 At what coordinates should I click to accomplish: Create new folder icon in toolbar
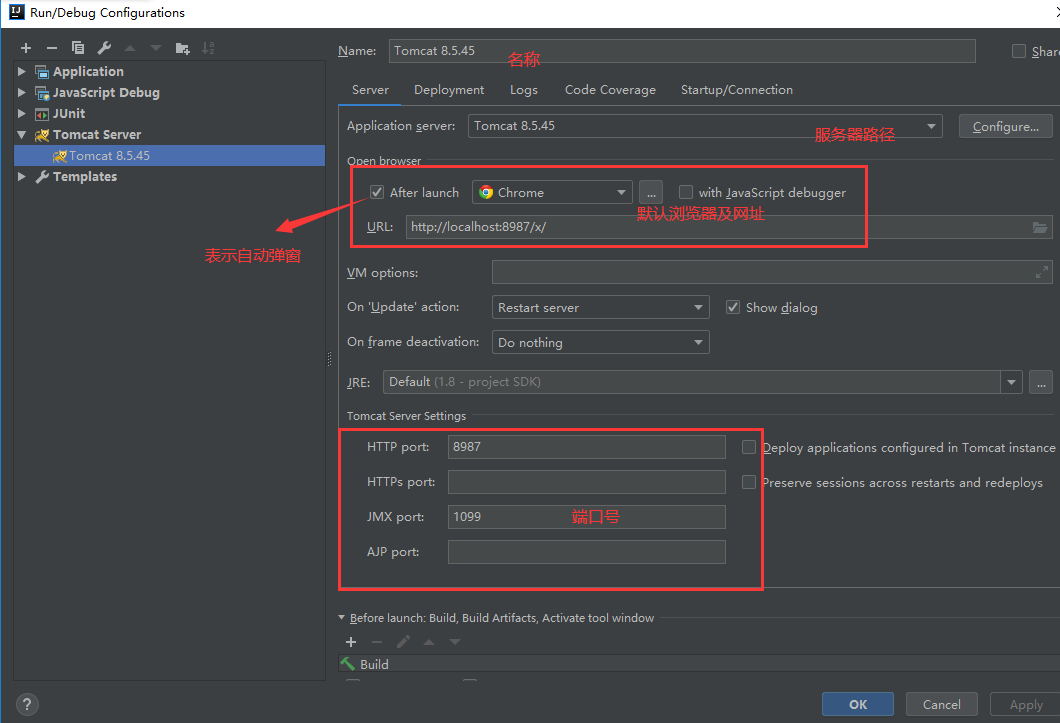pos(183,48)
